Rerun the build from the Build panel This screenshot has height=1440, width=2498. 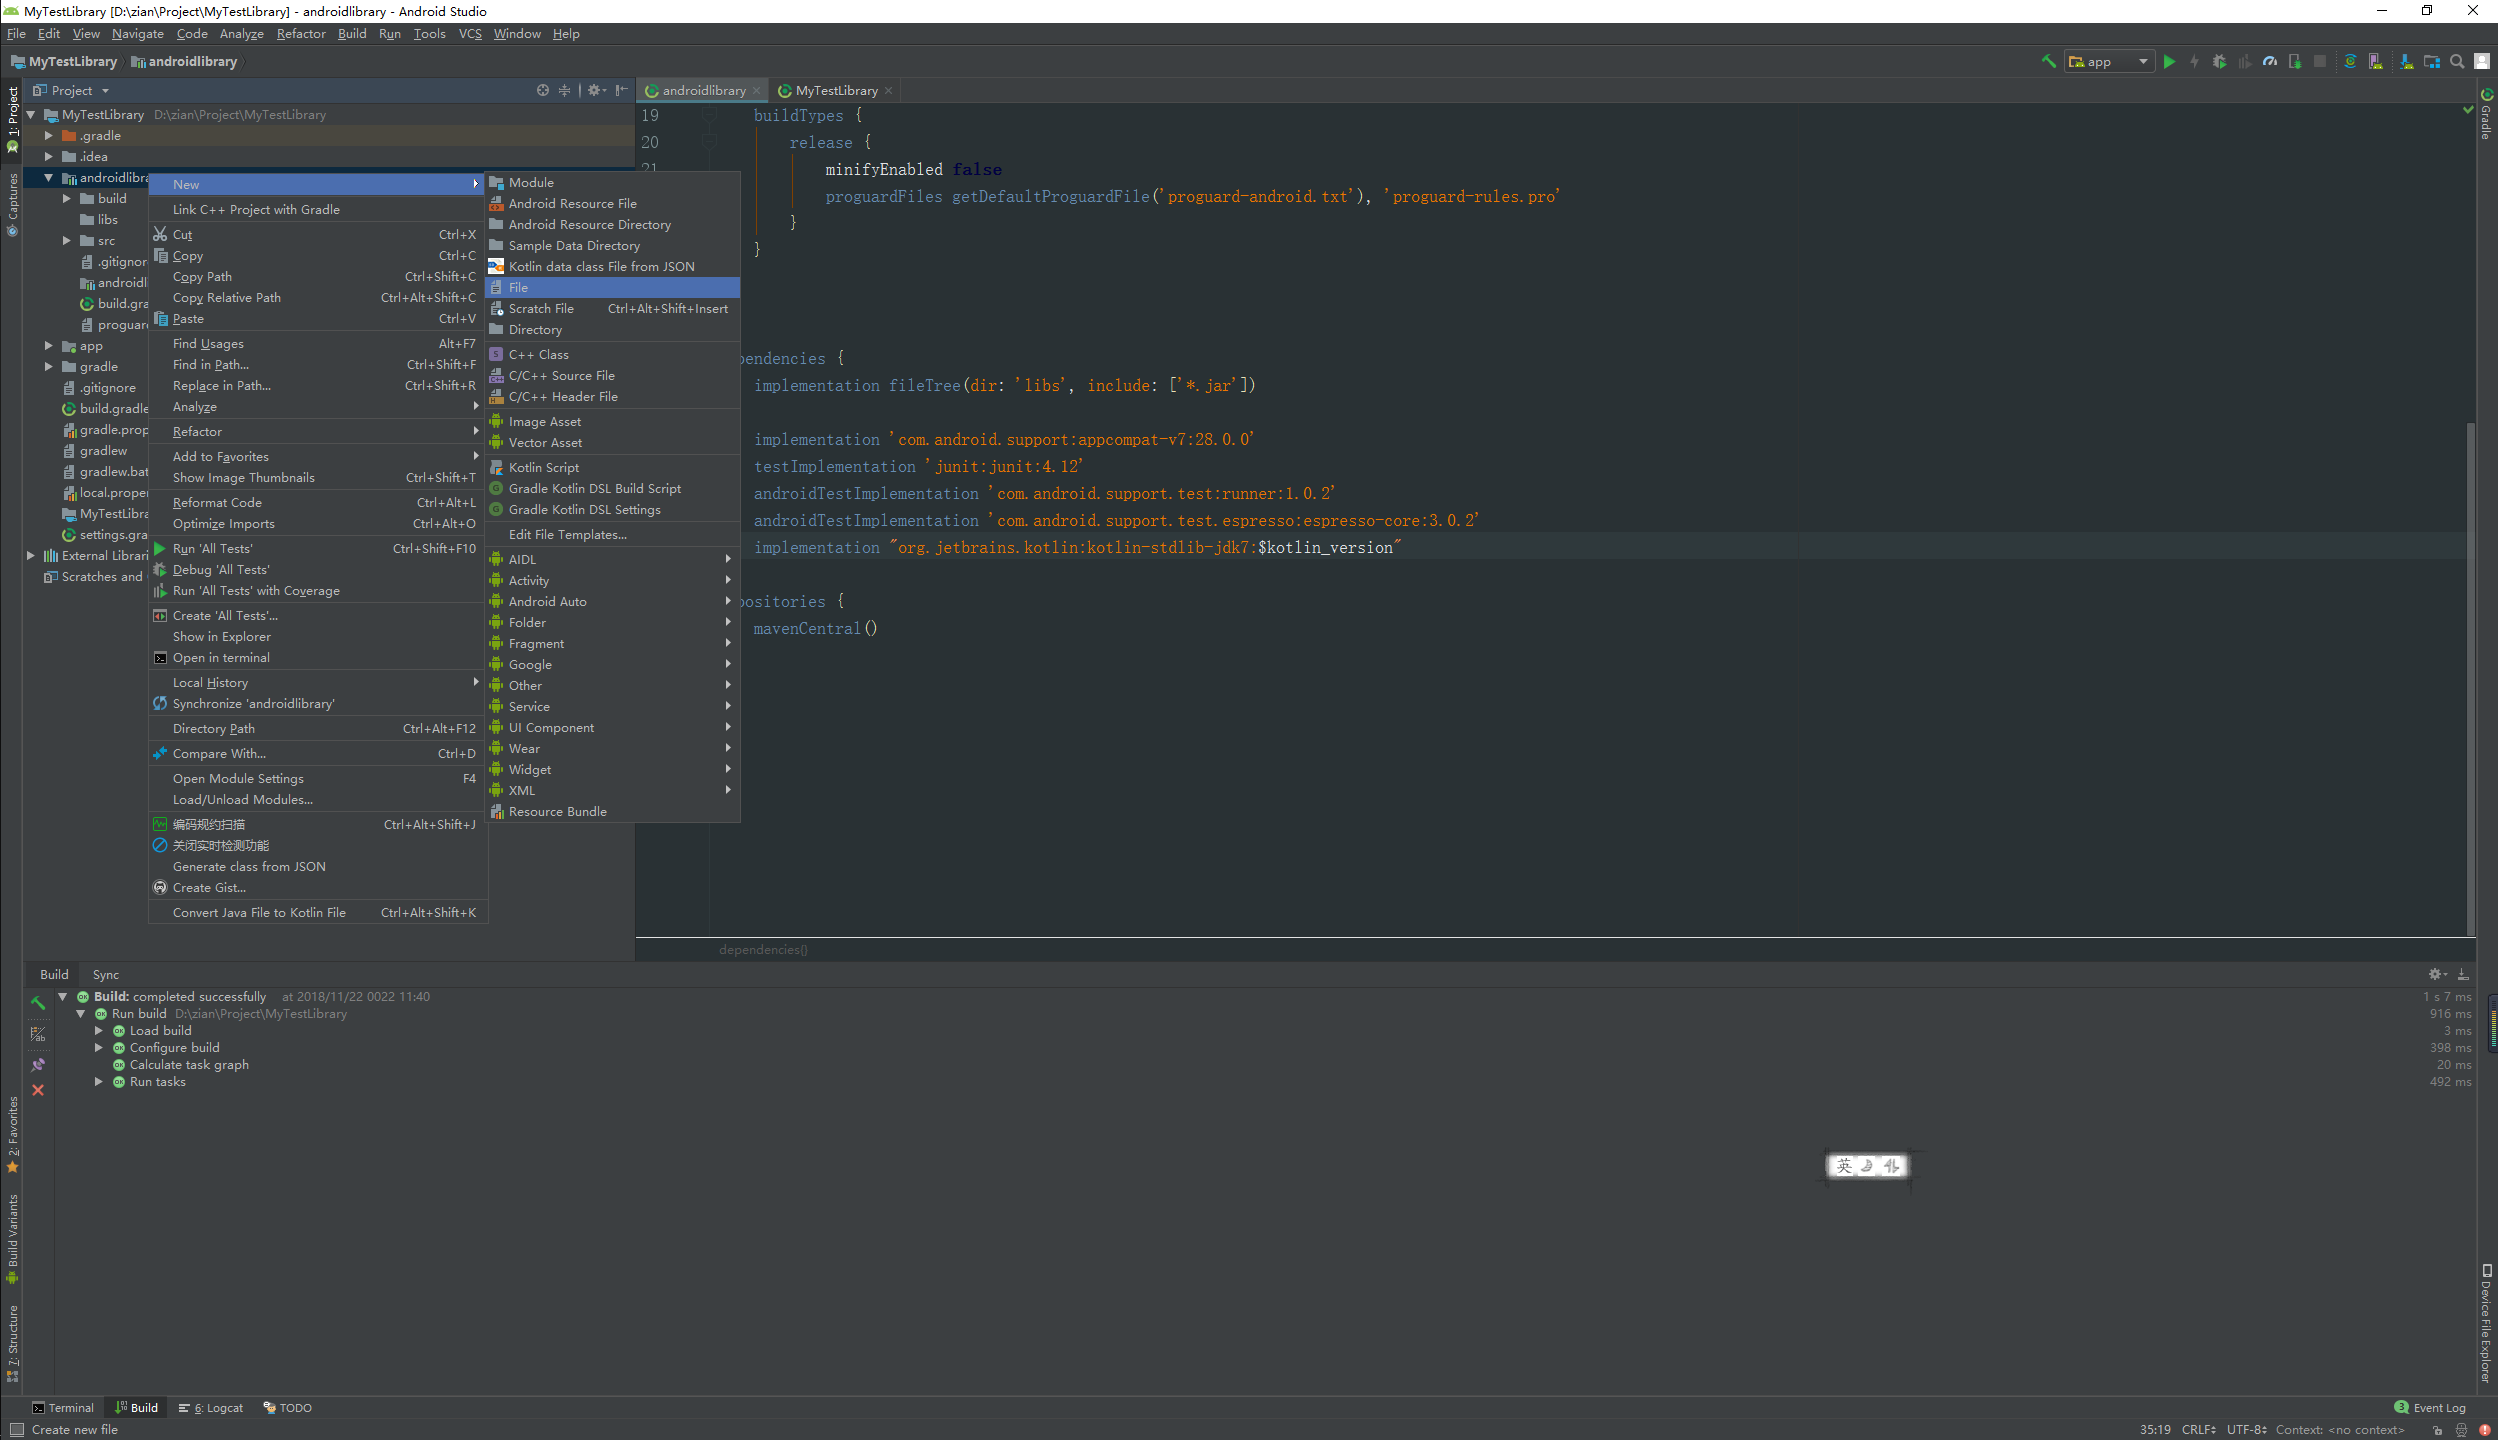pos(39,1003)
